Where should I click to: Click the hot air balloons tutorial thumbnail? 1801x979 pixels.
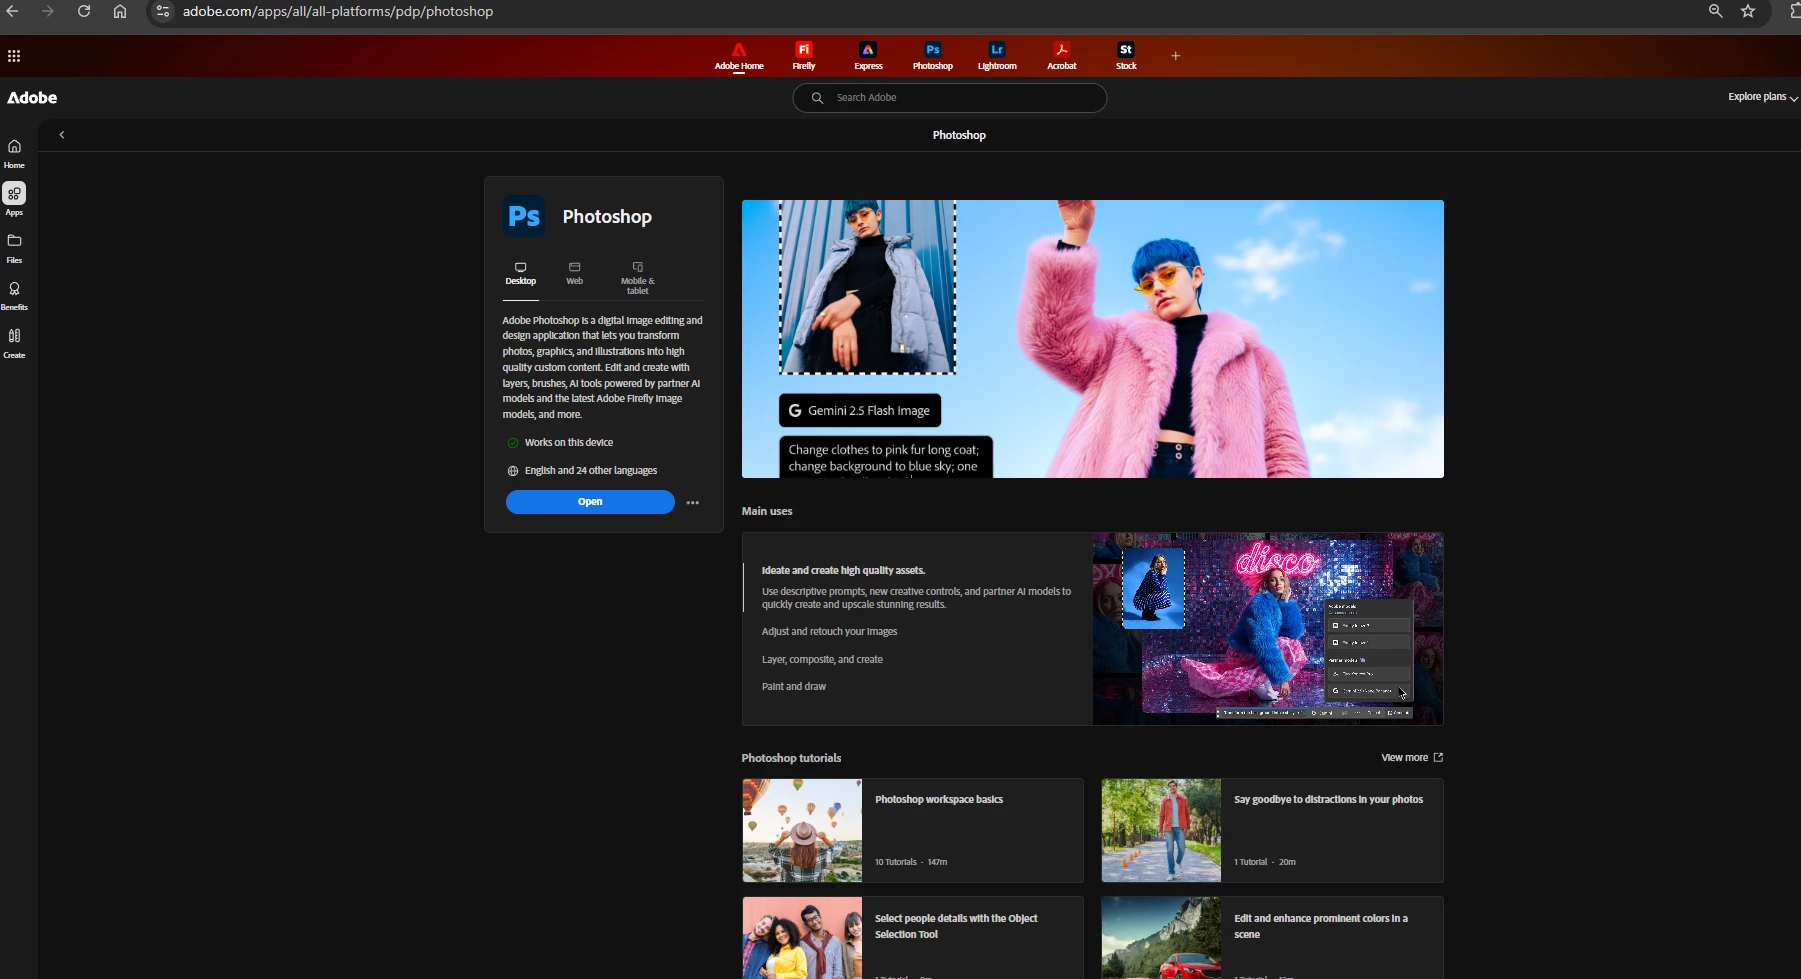(802, 831)
